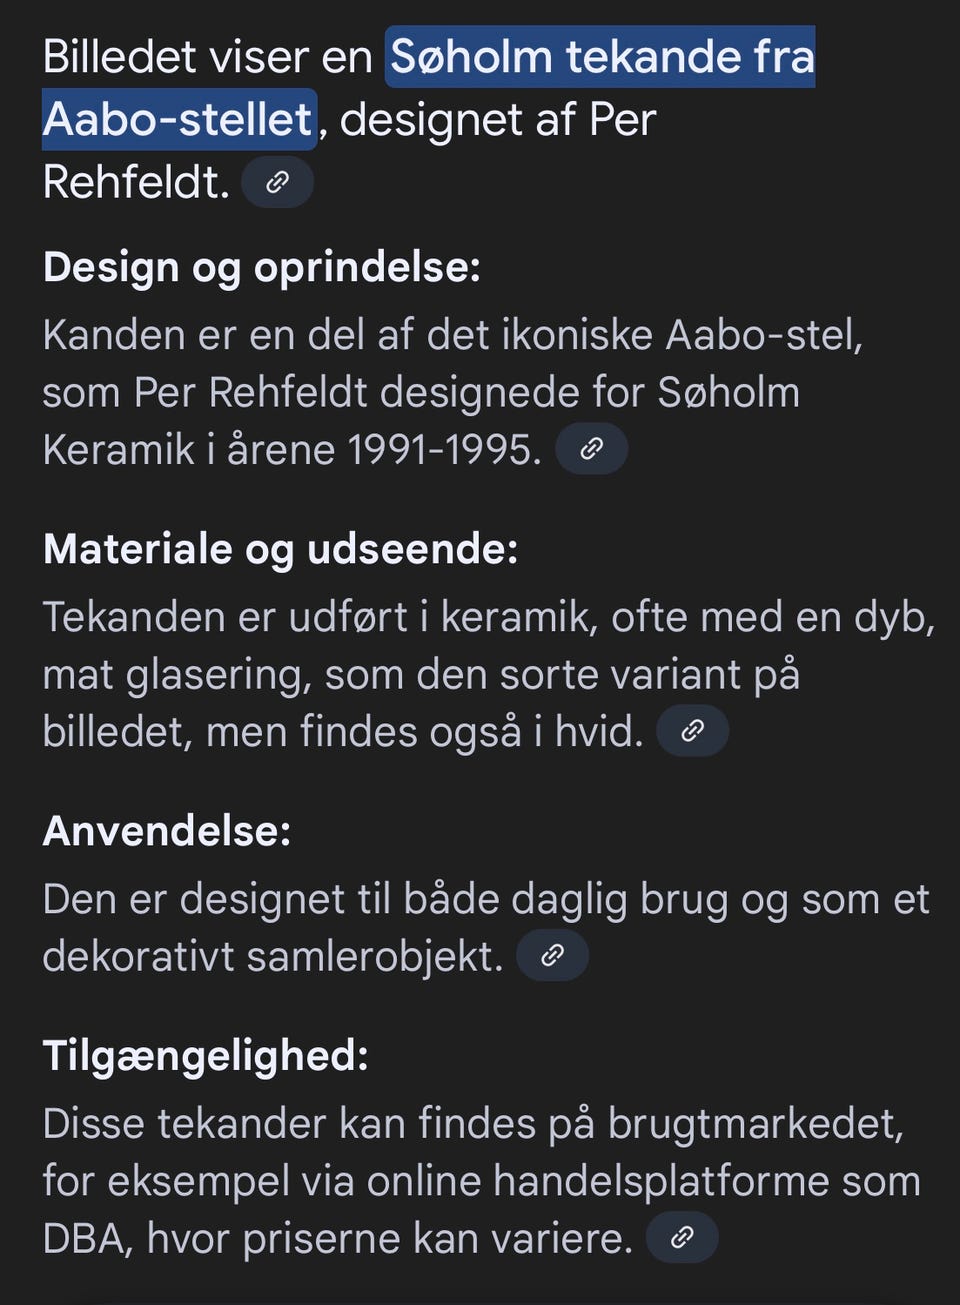Screen dimensions: 960x1305
Task: Select the heading "Design og oprindelse"
Action: [260, 267]
